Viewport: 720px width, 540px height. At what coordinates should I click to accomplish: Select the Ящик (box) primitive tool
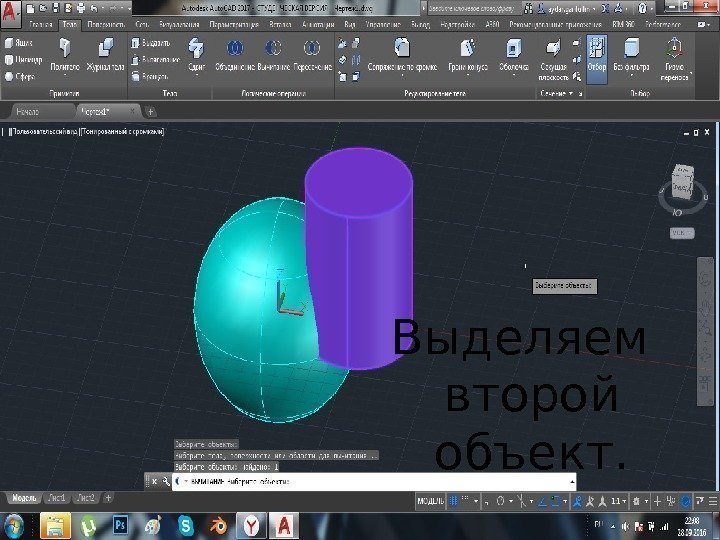point(19,43)
